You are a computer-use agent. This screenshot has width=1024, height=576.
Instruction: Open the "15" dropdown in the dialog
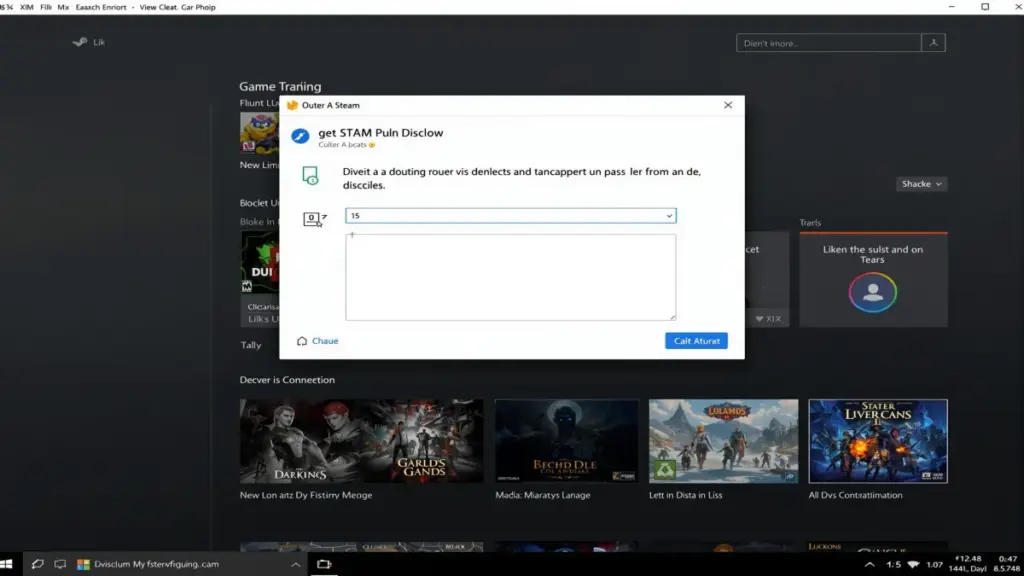[x=667, y=215]
